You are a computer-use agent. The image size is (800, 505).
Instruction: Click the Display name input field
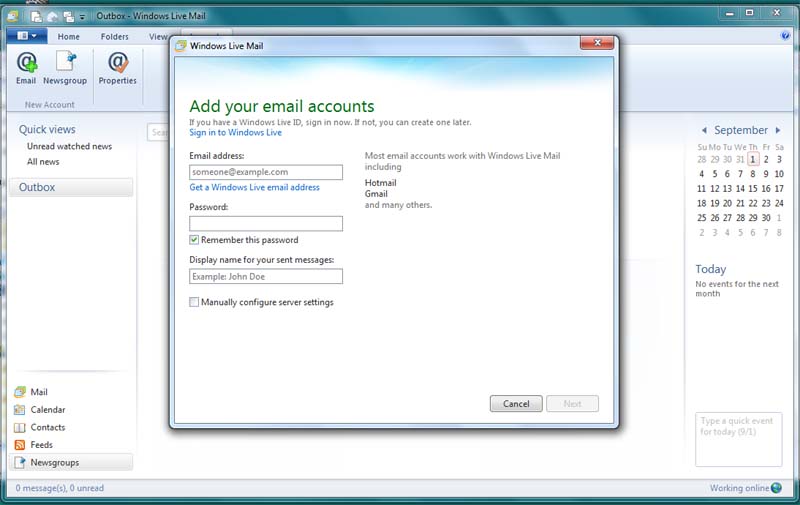[x=266, y=276]
